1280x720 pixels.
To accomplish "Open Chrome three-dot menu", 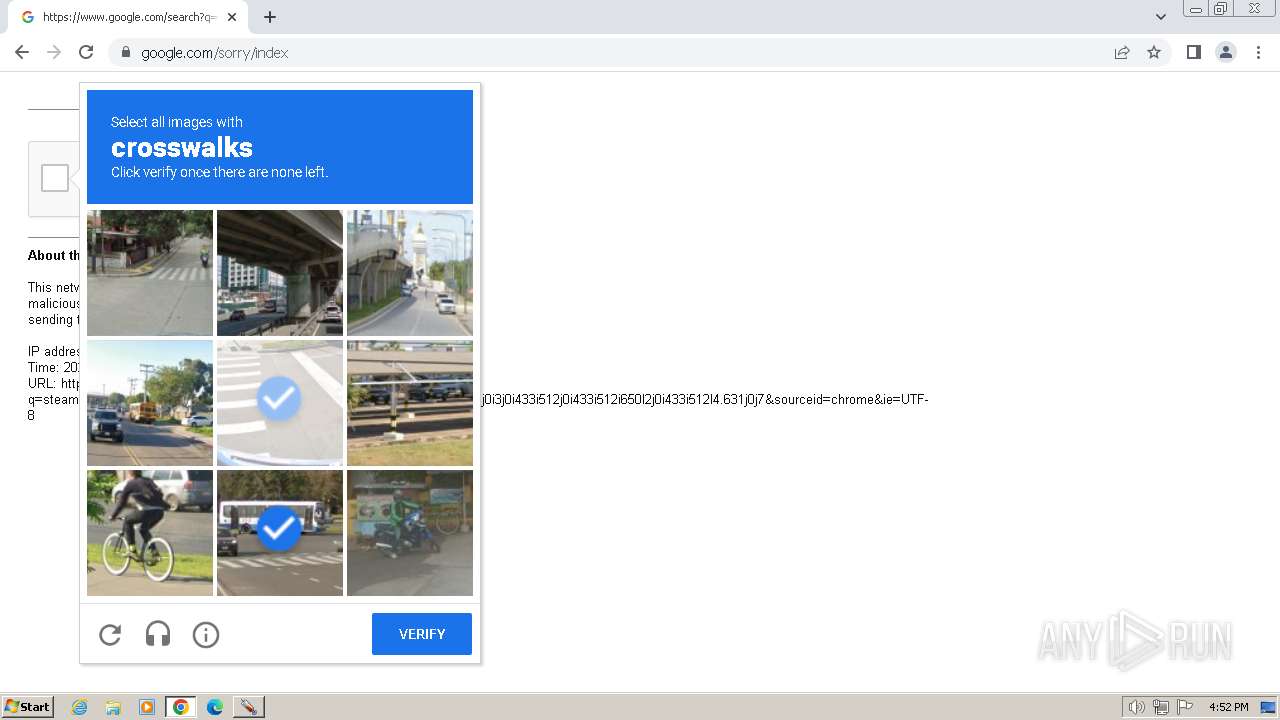I will click(x=1258, y=52).
